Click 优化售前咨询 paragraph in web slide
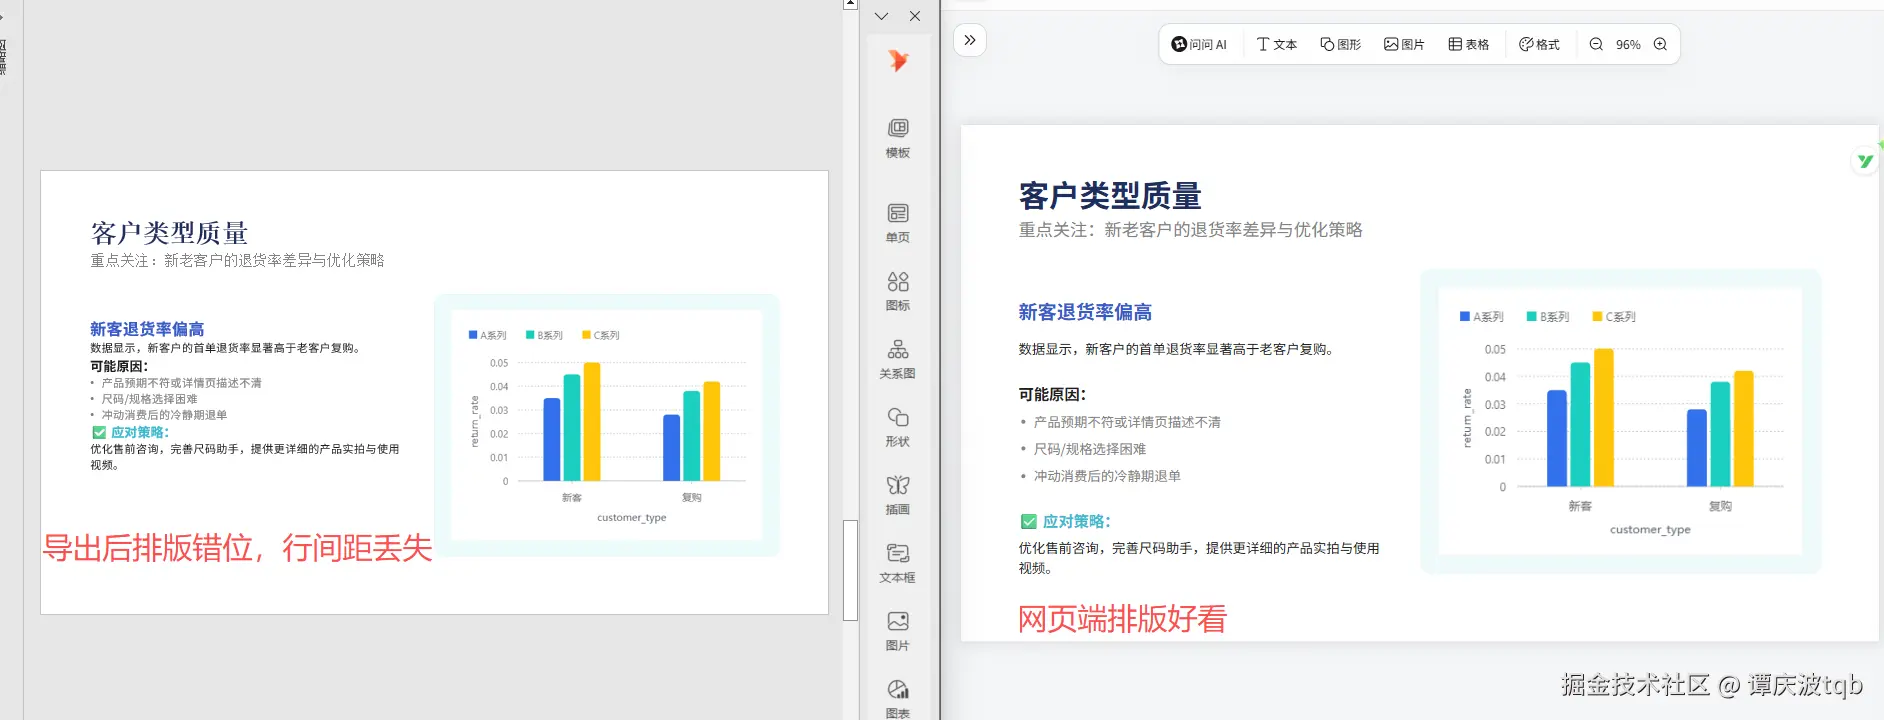Screen dimensions: 1884x720 [x=1199, y=558]
